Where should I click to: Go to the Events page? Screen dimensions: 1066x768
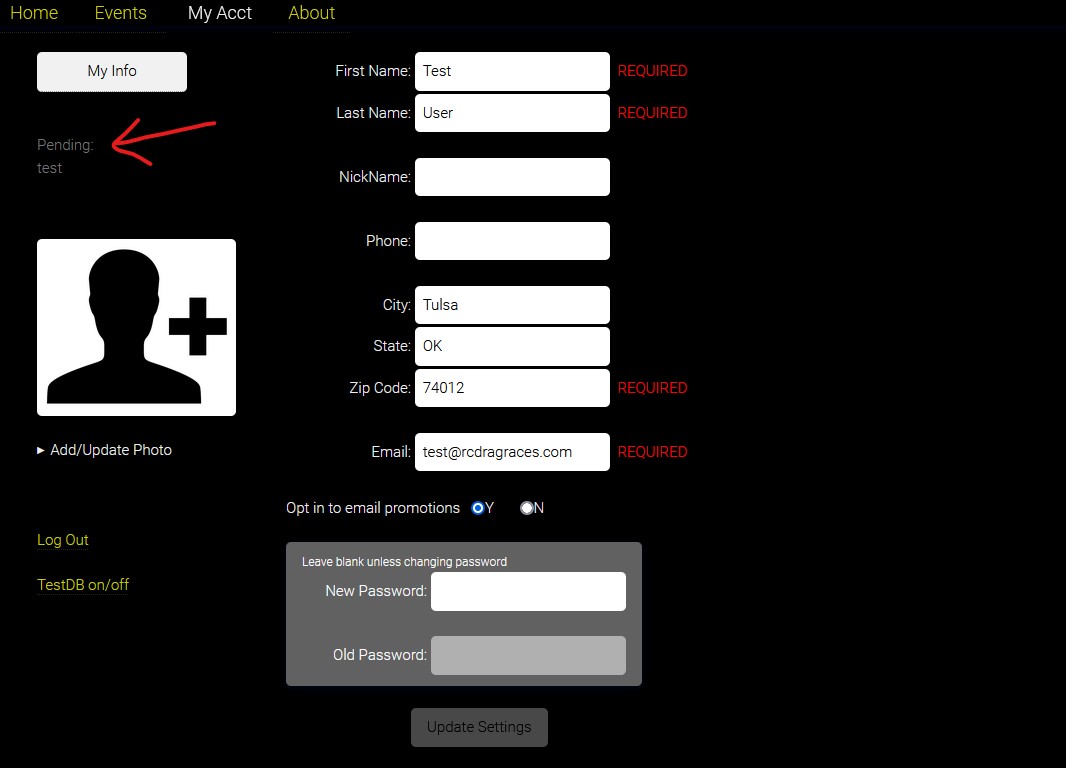click(x=120, y=13)
